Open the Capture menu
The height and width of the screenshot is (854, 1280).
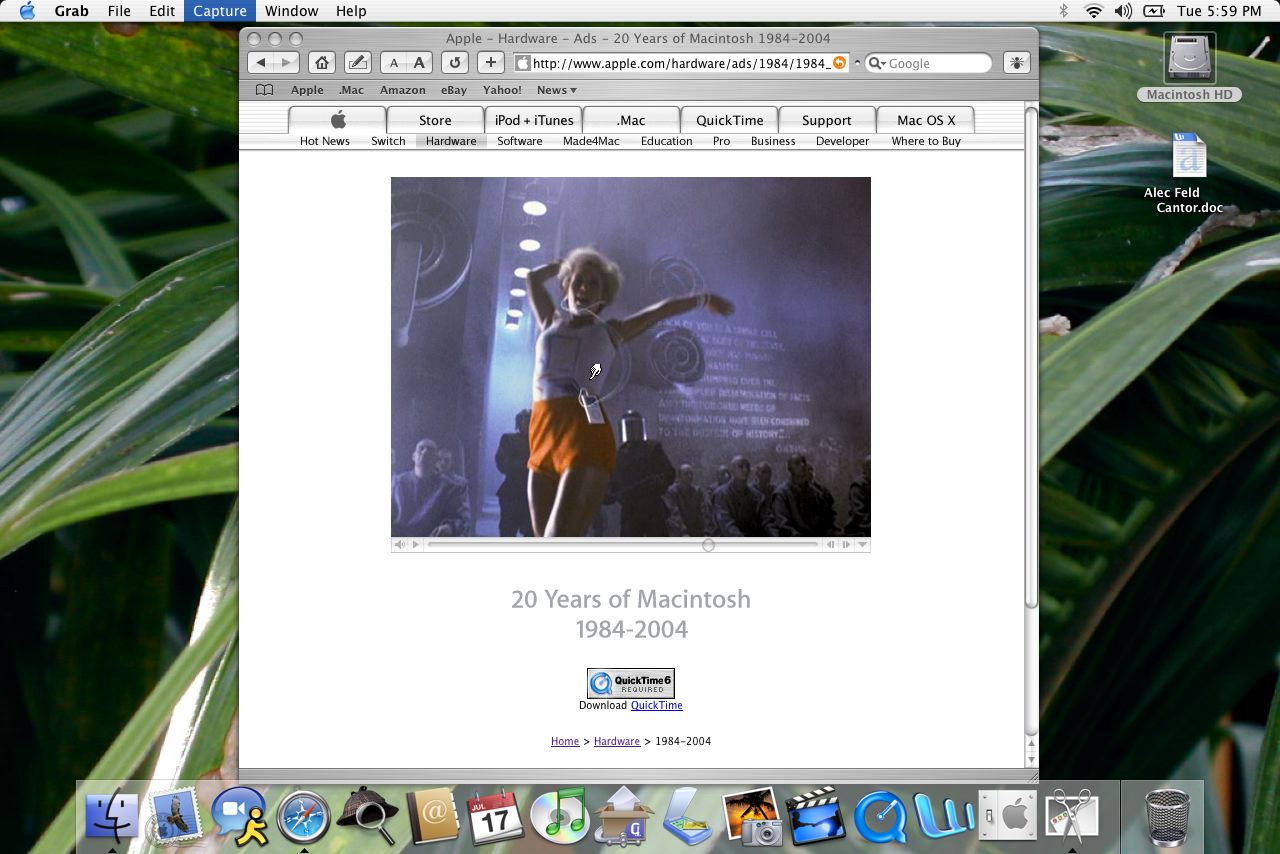(x=220, y=11)
